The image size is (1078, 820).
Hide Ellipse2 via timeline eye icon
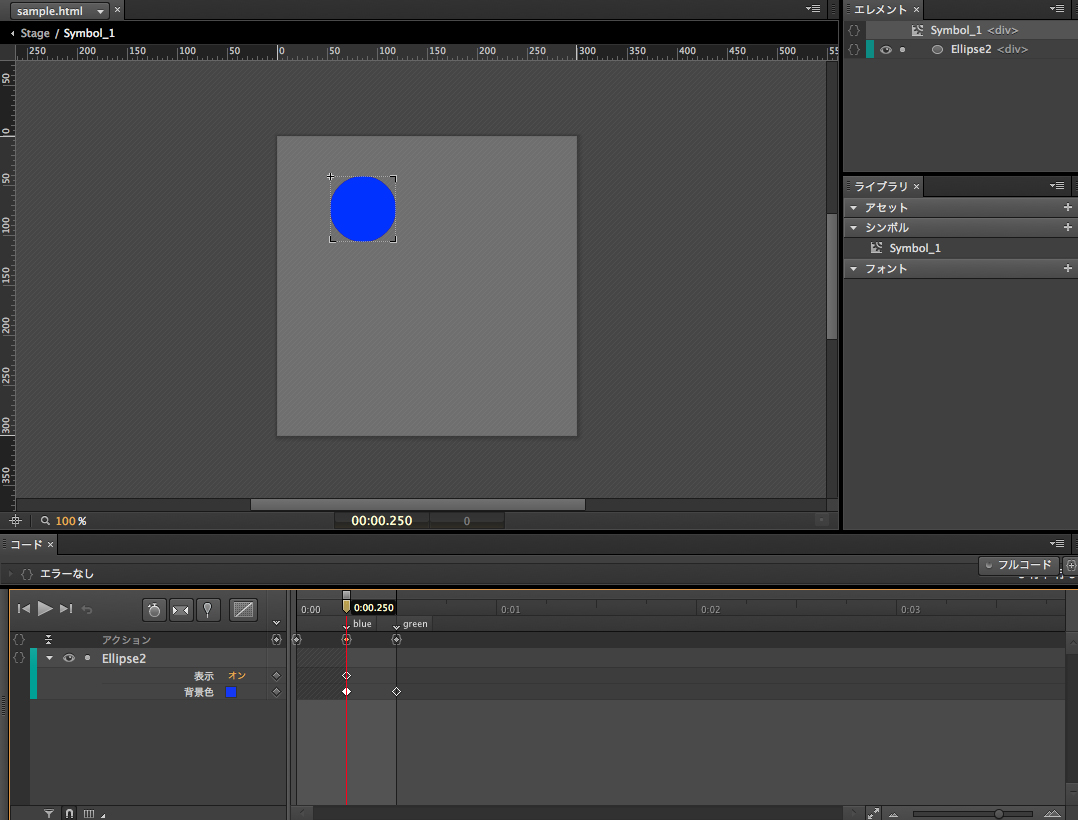pyautogui.click(x=69, y=658)
